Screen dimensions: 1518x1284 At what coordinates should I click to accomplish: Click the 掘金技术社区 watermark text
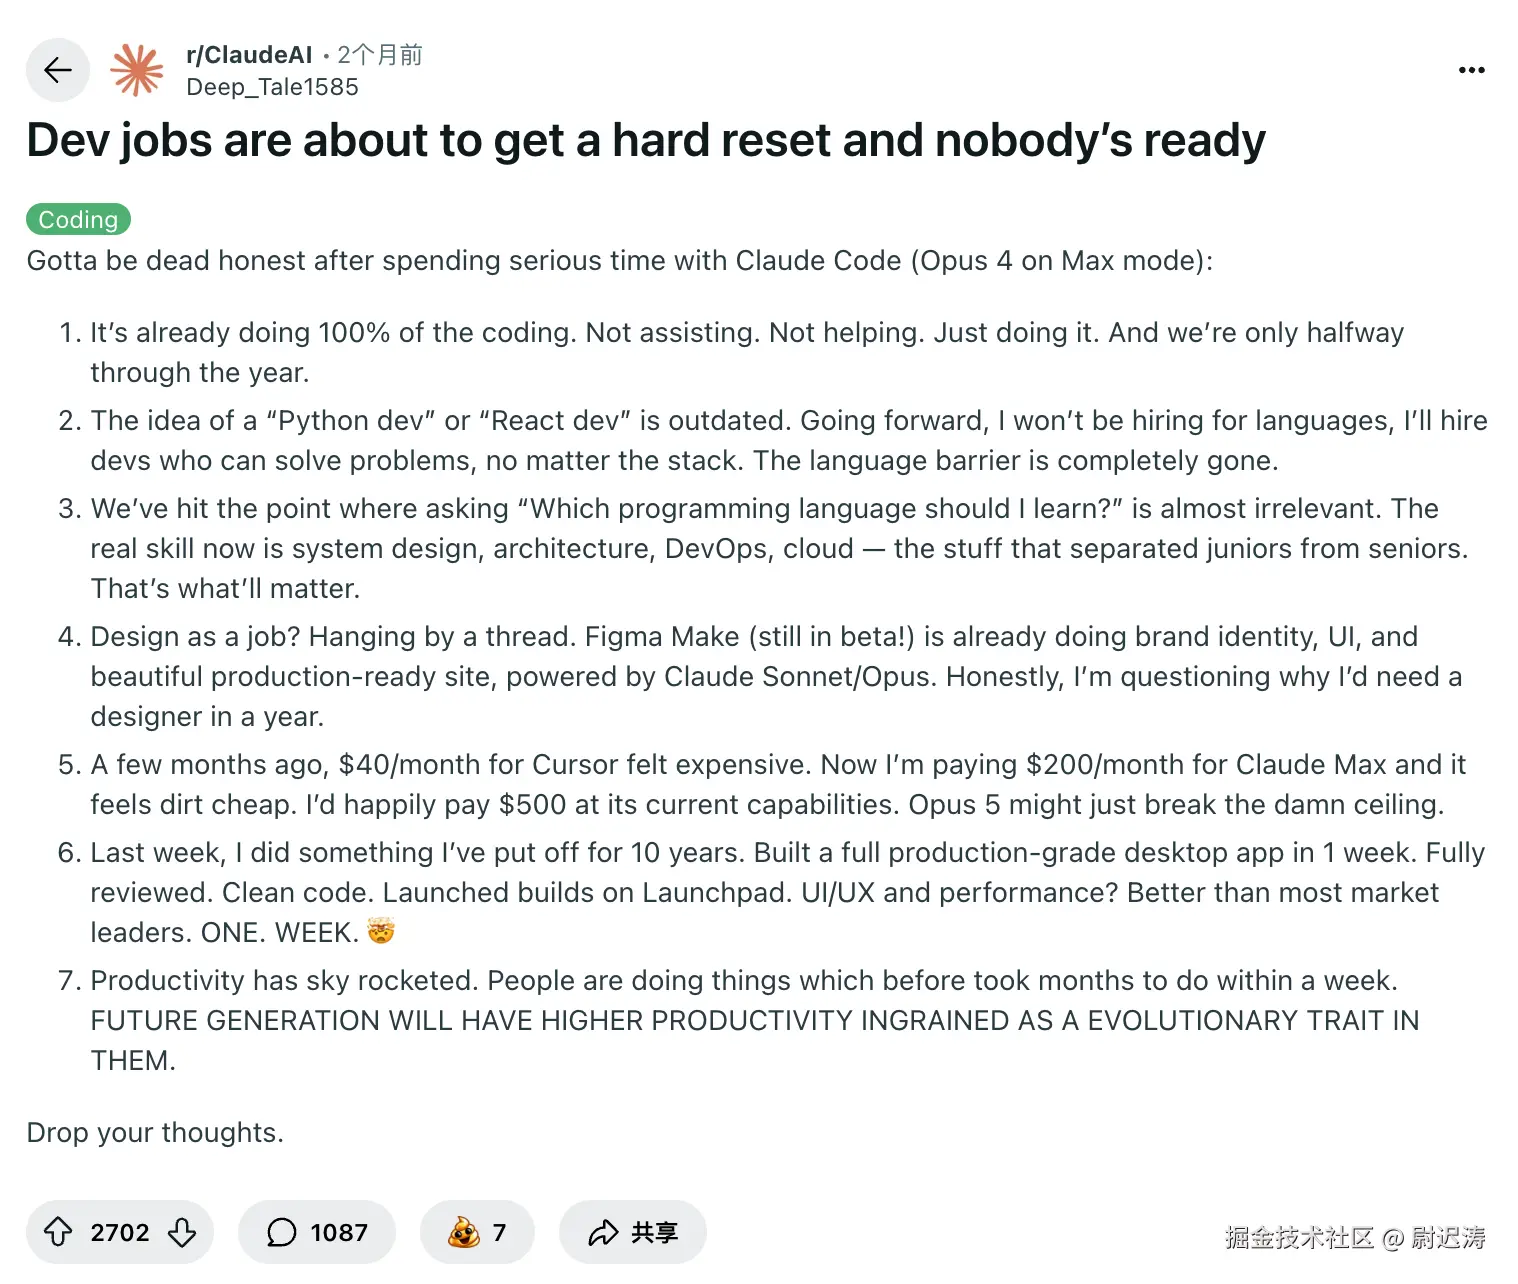coord(1298,1238)
